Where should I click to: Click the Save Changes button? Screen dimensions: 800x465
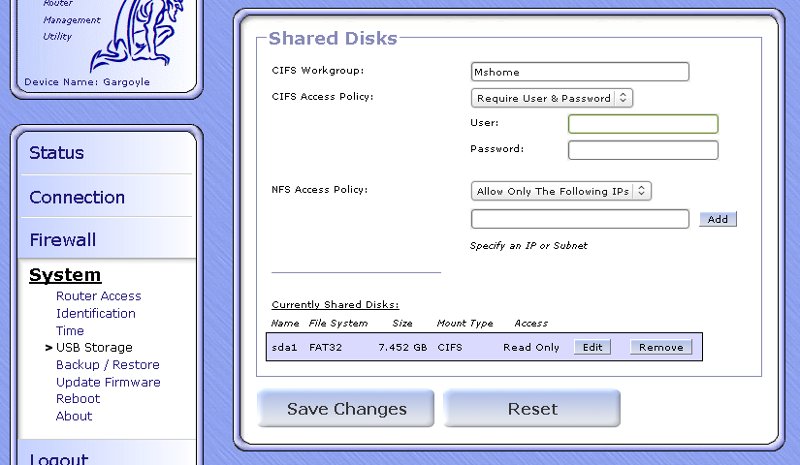pyautogui.click(x=346, y=409)
